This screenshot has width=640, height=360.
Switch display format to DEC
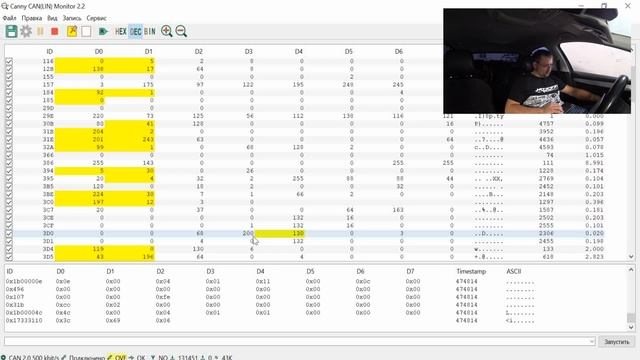pyautogui.click(x=136, y=31)
